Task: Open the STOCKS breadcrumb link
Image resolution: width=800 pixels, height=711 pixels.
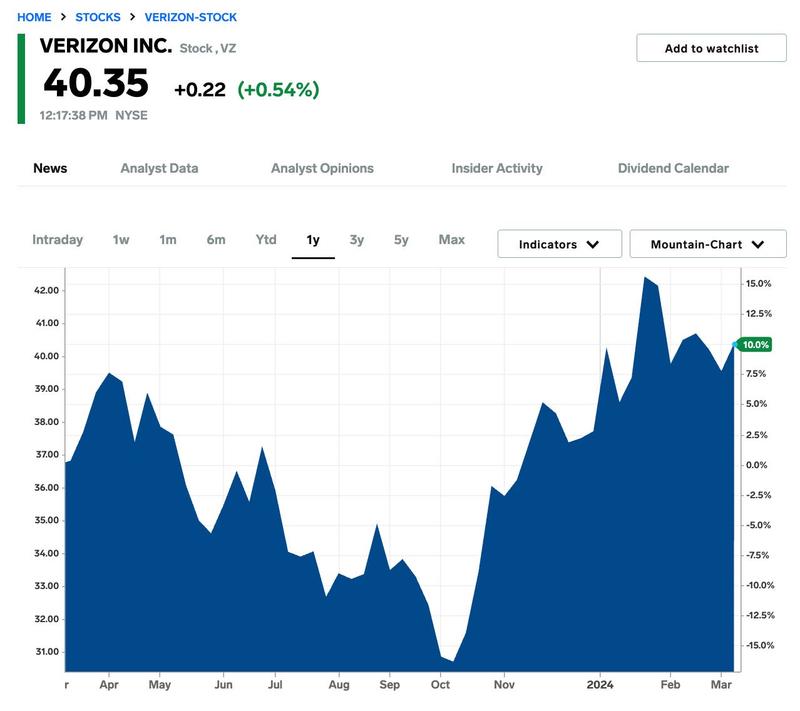Action: tap(98, 17)
